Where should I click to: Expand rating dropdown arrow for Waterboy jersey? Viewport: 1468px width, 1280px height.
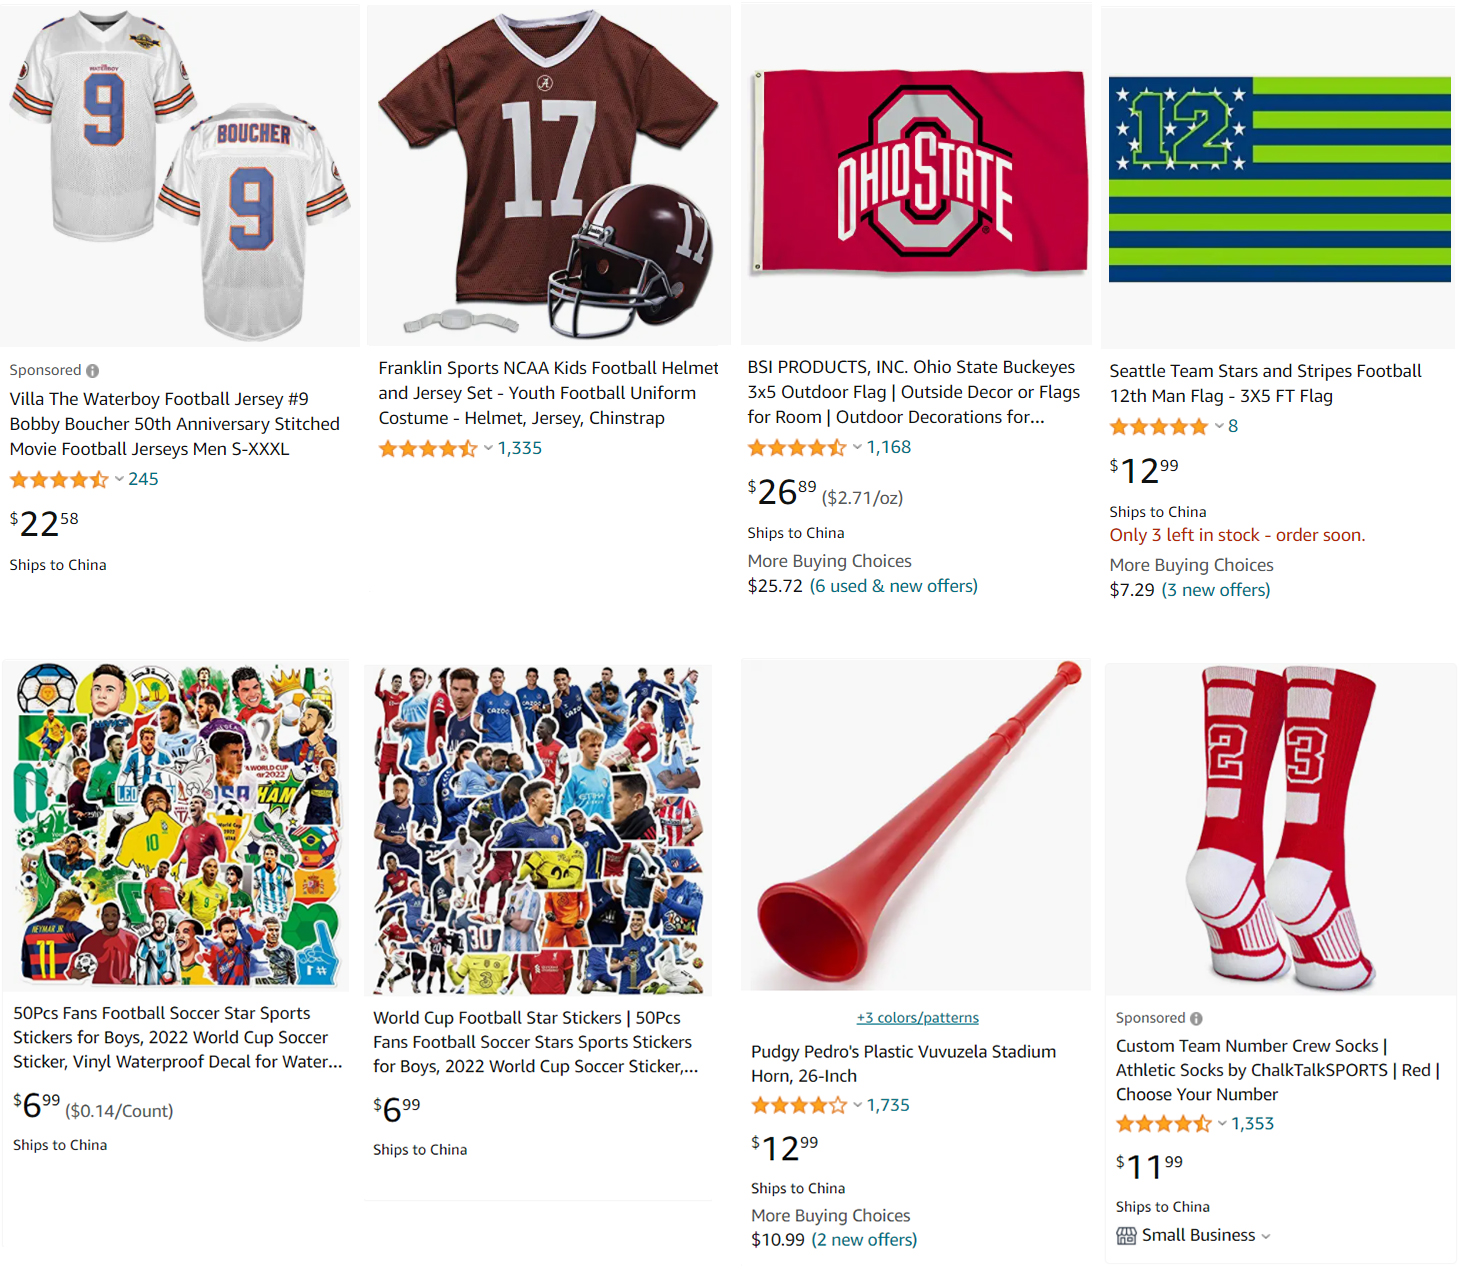[119, 479]
